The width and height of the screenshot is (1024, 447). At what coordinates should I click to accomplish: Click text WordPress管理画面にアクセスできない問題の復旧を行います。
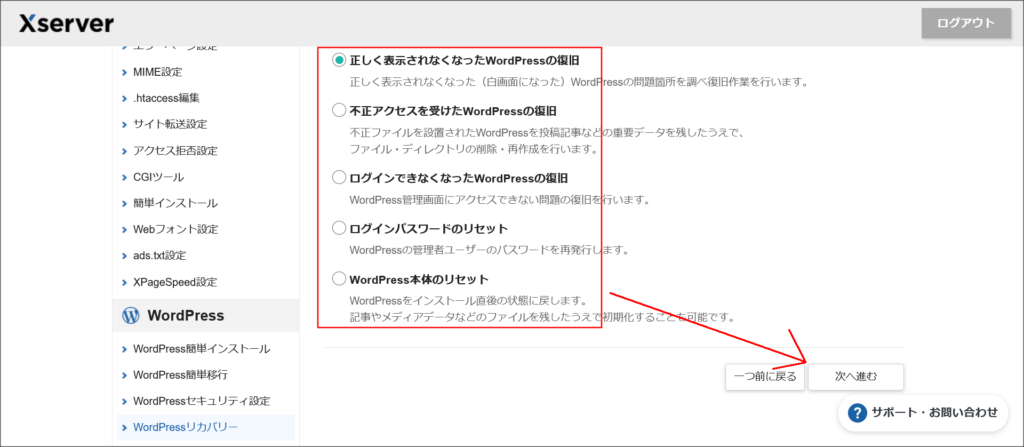500,199
